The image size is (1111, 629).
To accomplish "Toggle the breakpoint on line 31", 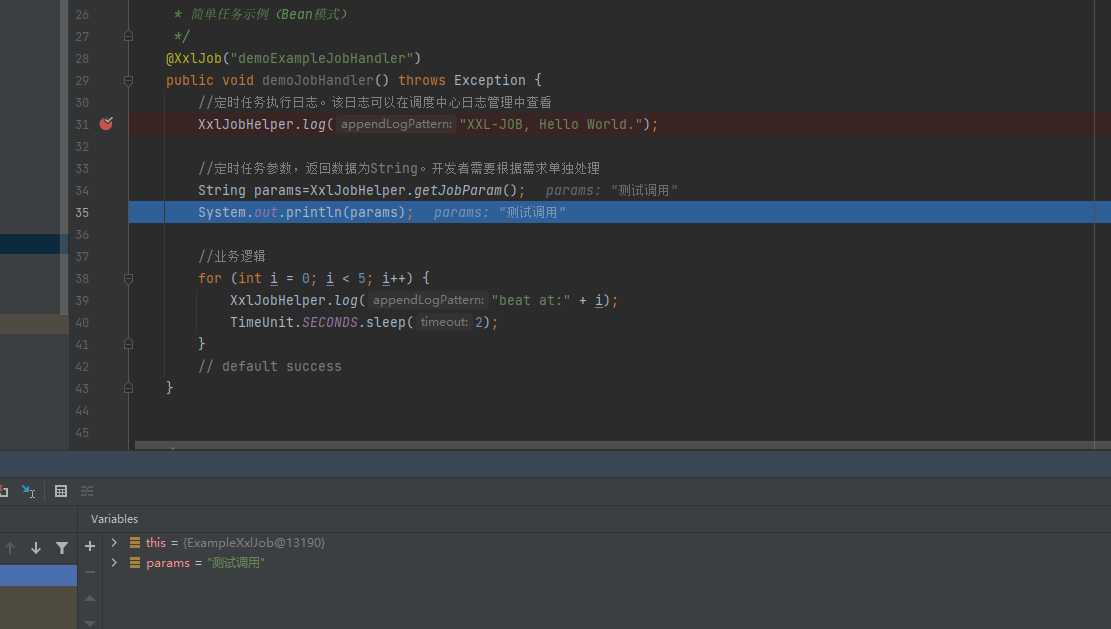I will (x=106, y=124).
